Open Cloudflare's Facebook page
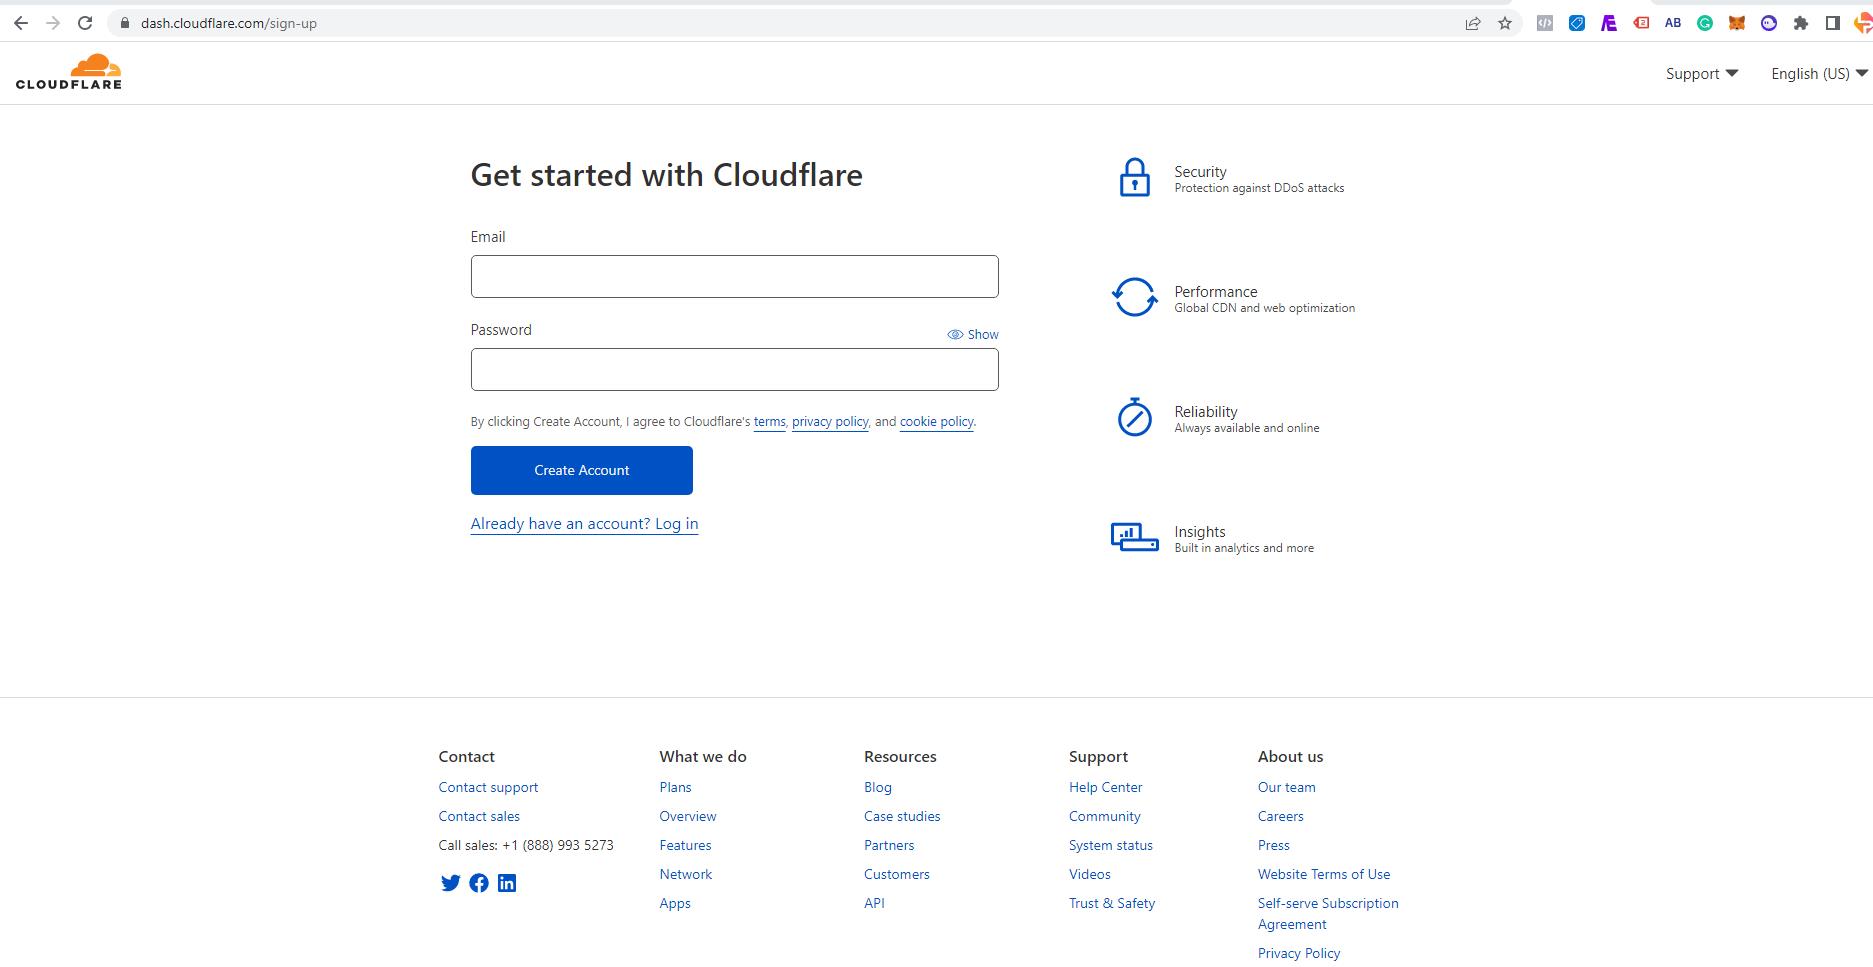This screenshot has width=1873, height=967. pyautogui.click(x=479, y=883)
